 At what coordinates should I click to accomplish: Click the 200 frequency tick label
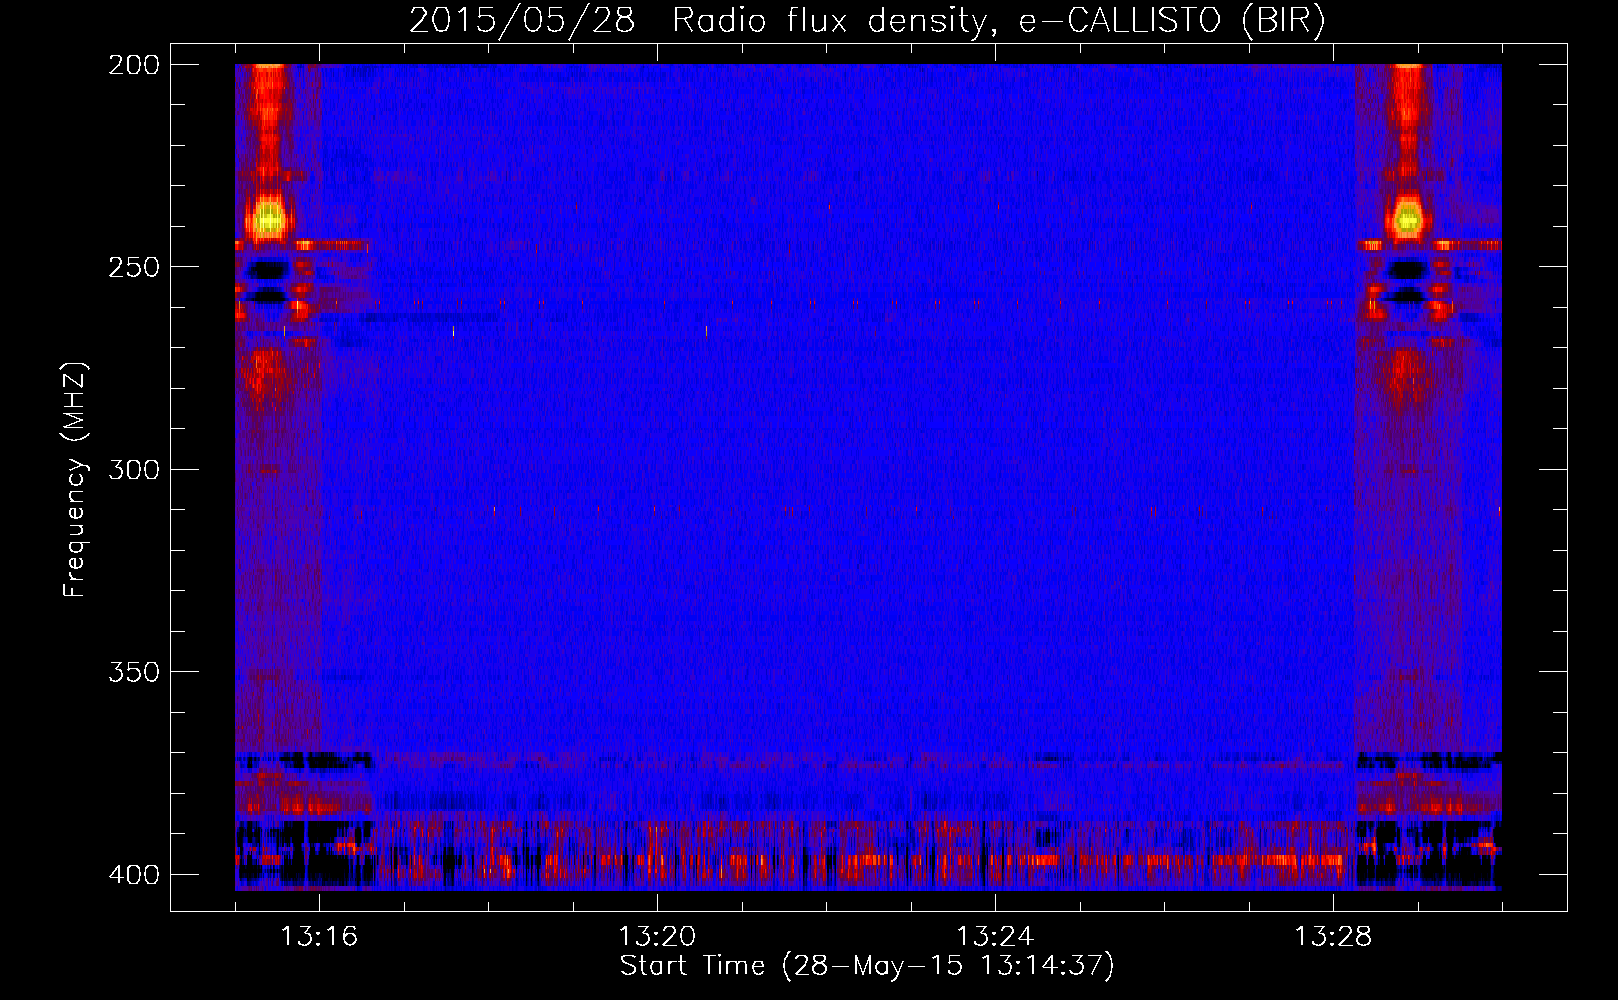click(x=134, y=64)
